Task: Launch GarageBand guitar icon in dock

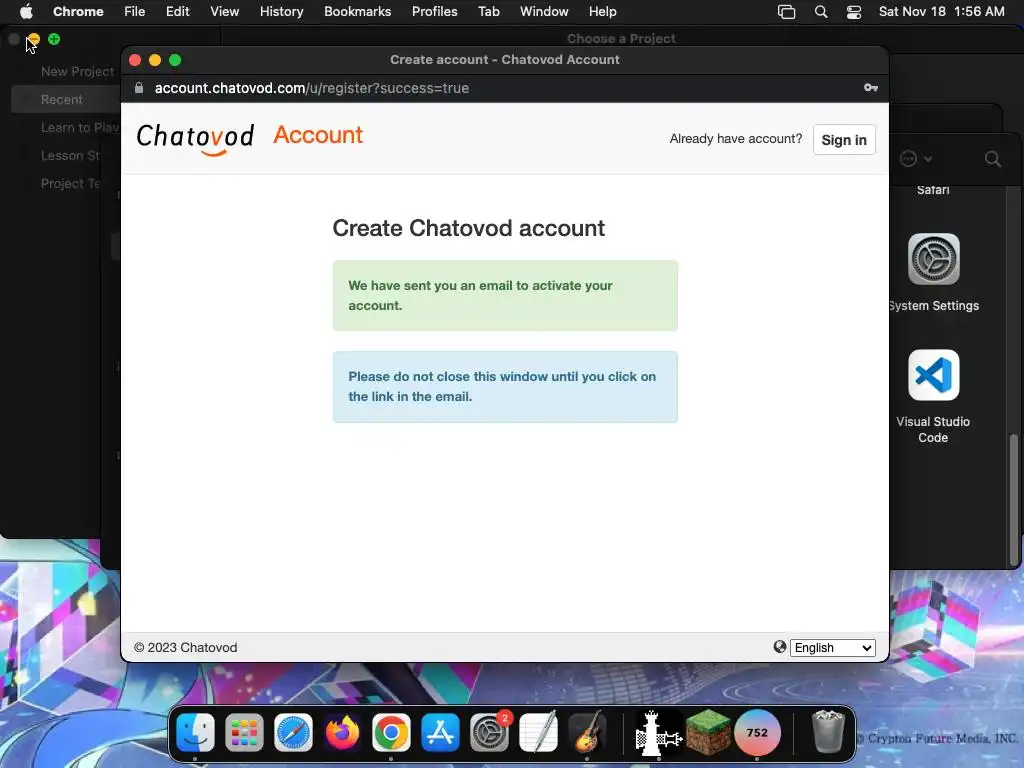Action: click(x=587, y=732)
